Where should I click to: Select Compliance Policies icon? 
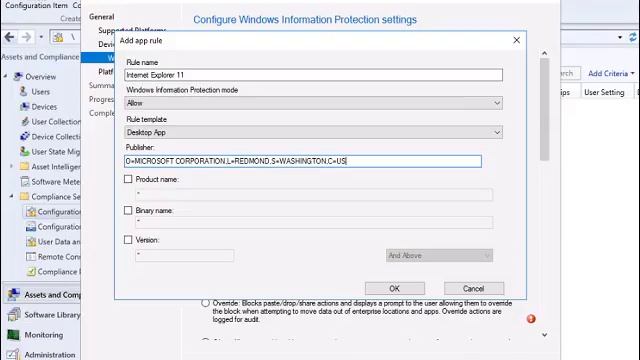[31, 271]
